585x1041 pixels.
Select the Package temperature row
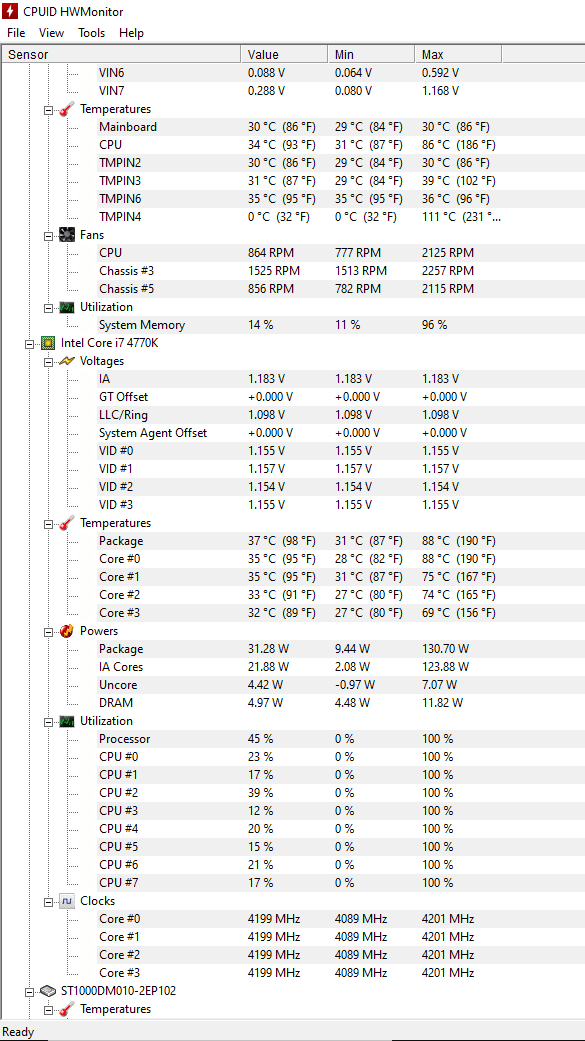point(292,541)
